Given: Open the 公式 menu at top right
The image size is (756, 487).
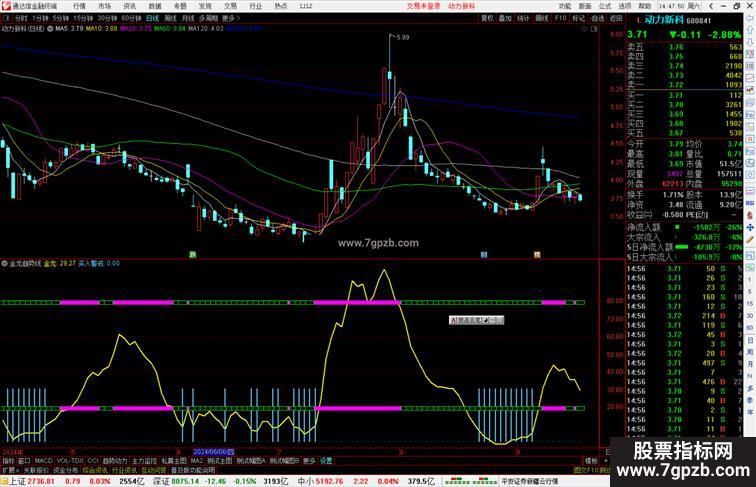Looking at the screenshot, I should (605, 6).
